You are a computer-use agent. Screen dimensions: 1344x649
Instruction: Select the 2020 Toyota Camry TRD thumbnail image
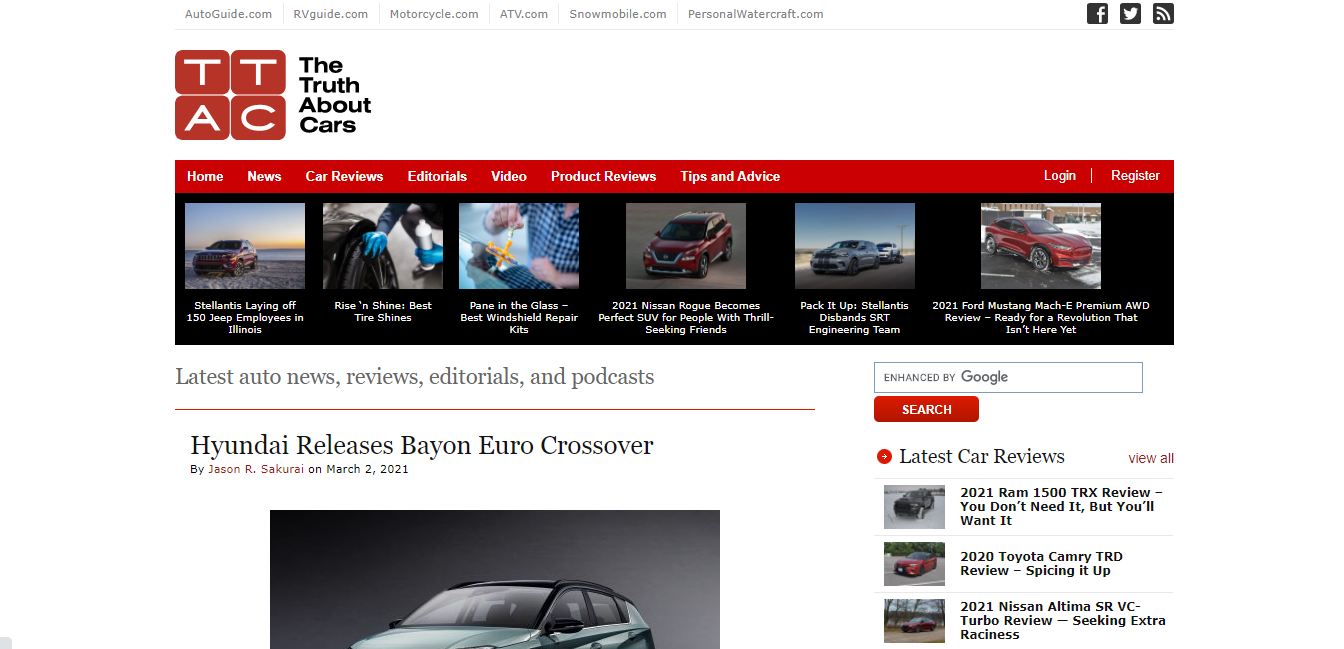click(914, 564)
